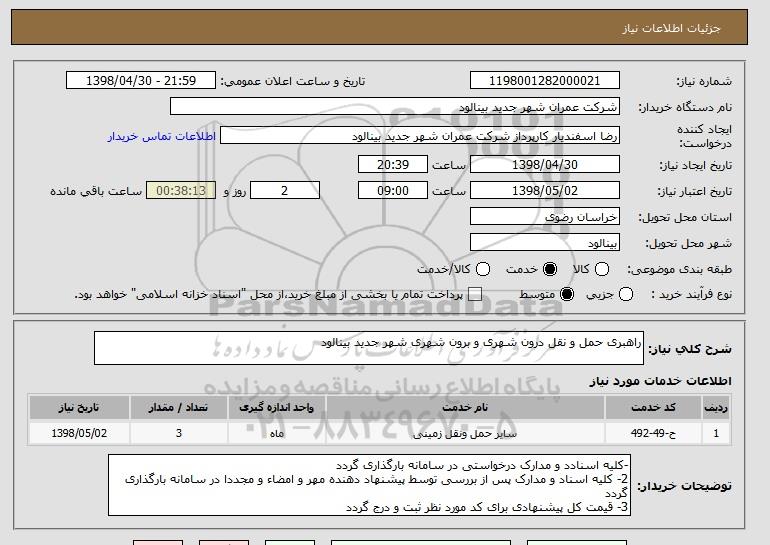
Task: Click the delivery city field بینالود
Action: pos(545,243)
